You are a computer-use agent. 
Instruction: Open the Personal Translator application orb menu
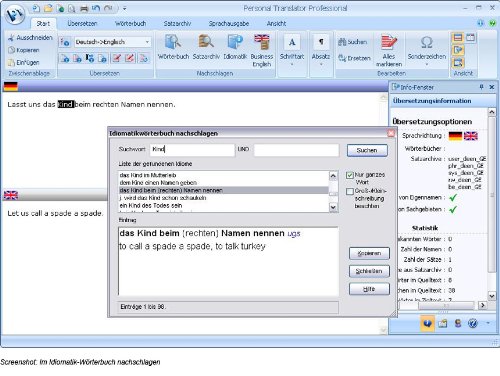[x=15, y=14]
